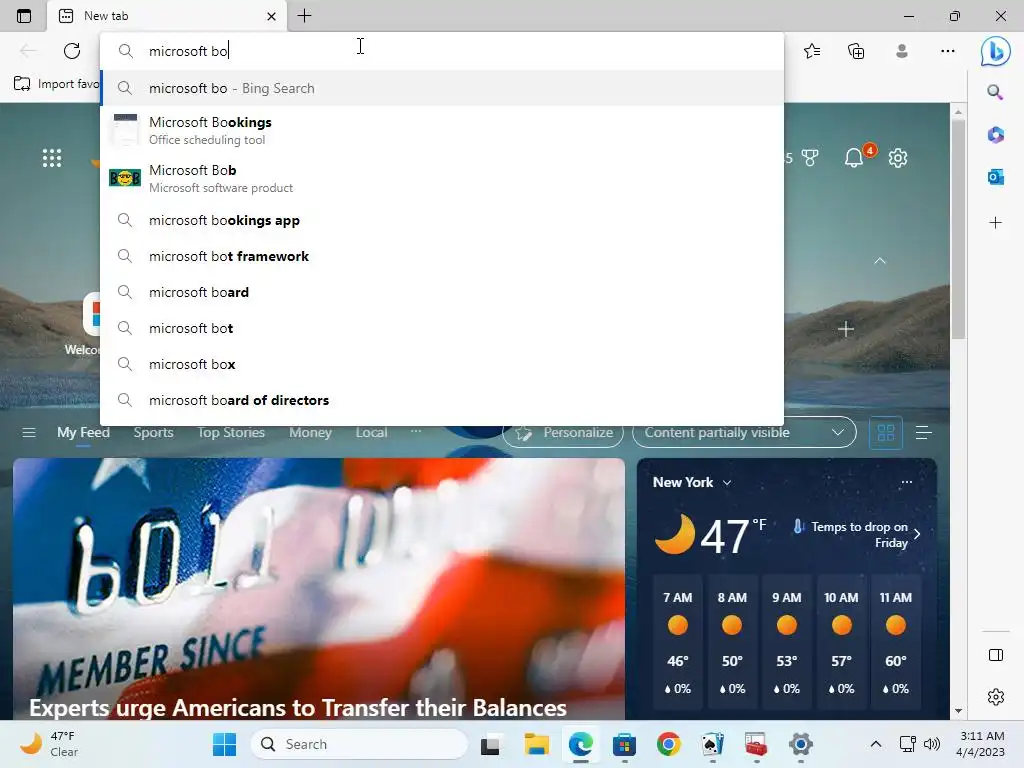Screen dimensions: 1024x768
Task: Click the sidebar search icon
Action: click(x=995, y=92)
